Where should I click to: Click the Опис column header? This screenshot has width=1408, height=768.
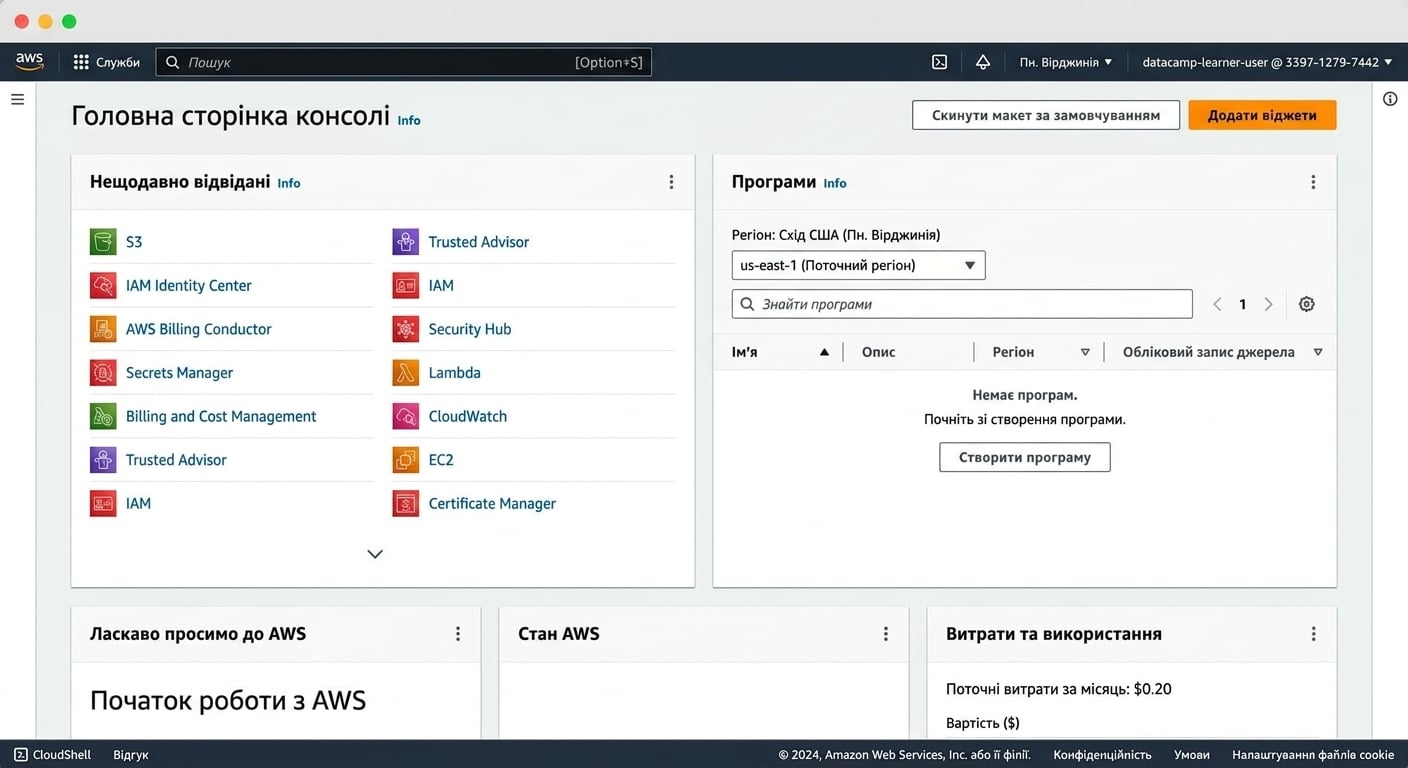[879, 352]
